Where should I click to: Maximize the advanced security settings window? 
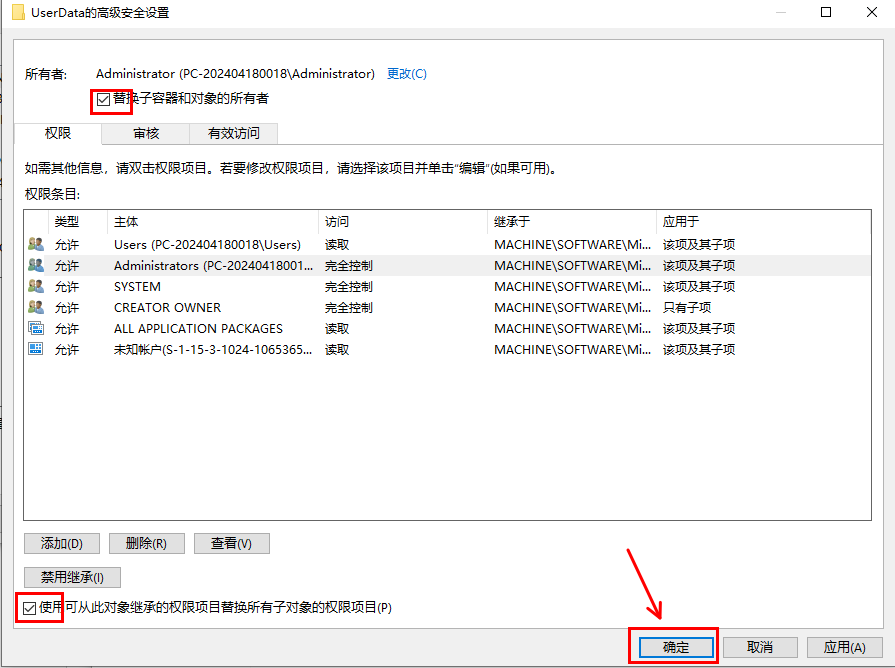(x=826, y=12)
